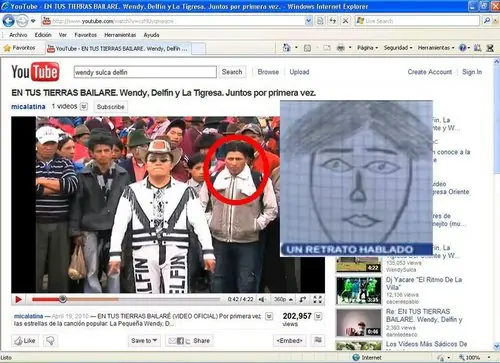The height and width of the screenshot is (363, 500).
Task: Click Sign In link
Action: click(472, 72)
